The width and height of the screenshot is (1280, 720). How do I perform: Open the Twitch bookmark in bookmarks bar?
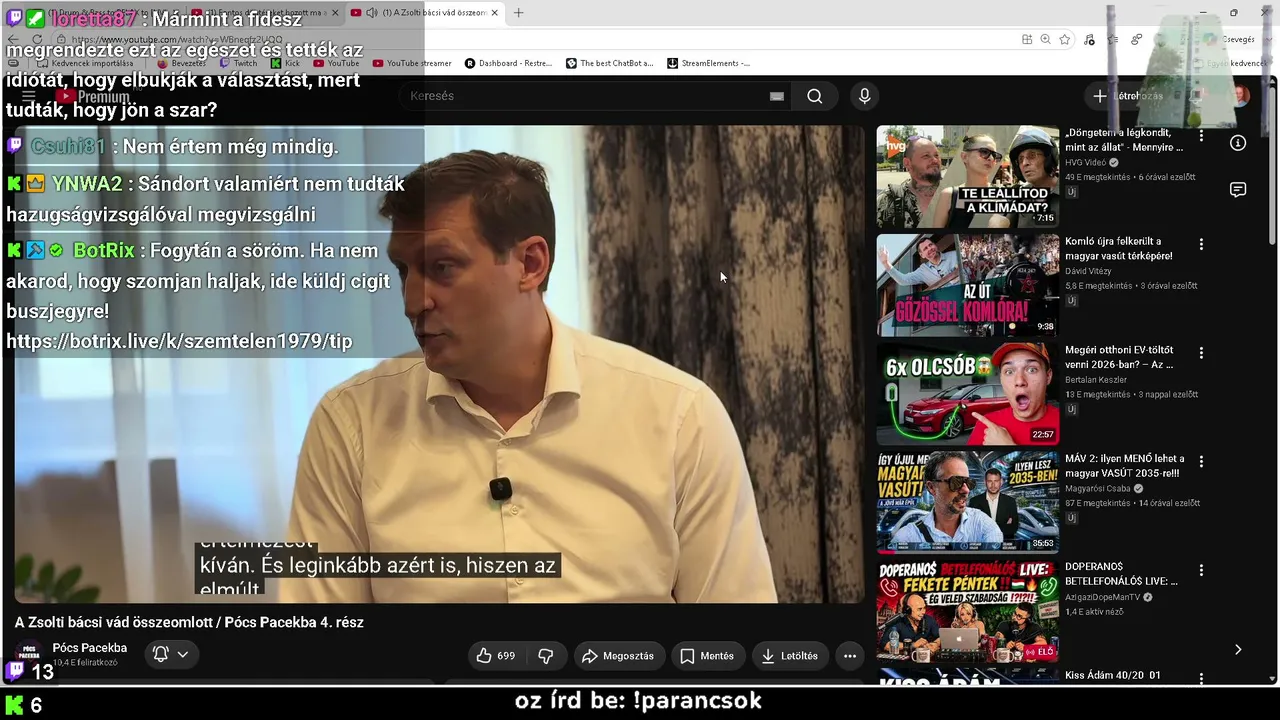[x=238, y=63]
